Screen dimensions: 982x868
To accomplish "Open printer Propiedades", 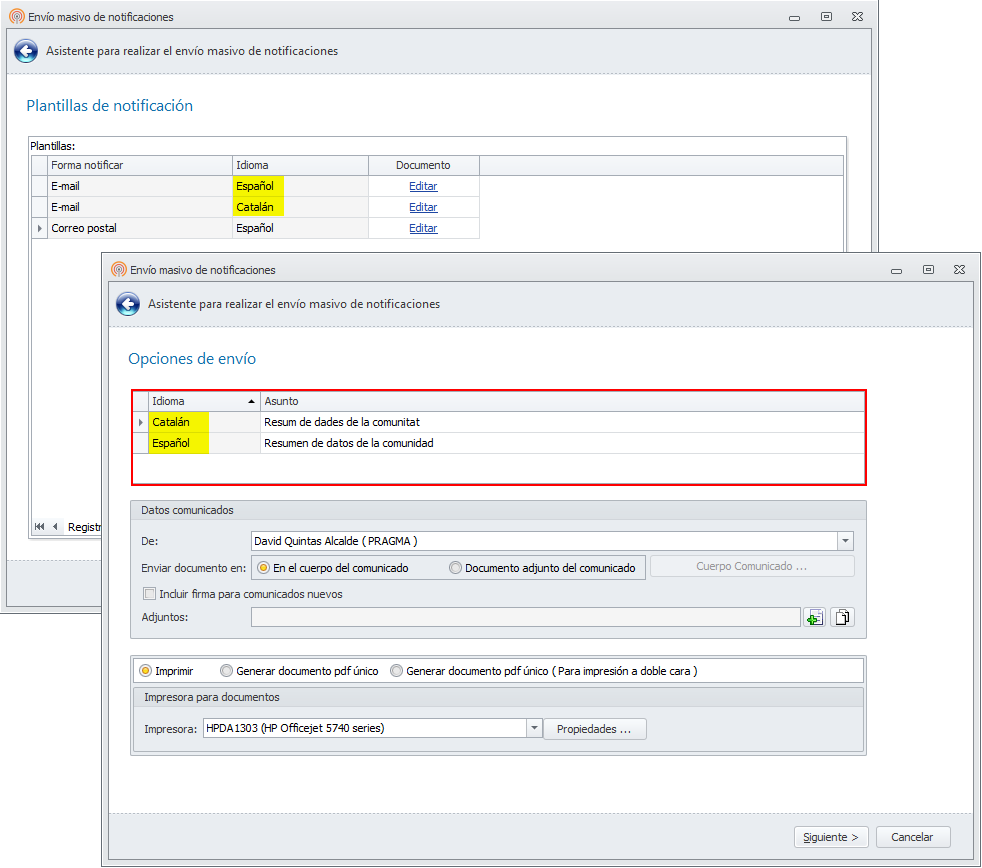I will pos(594,729).
